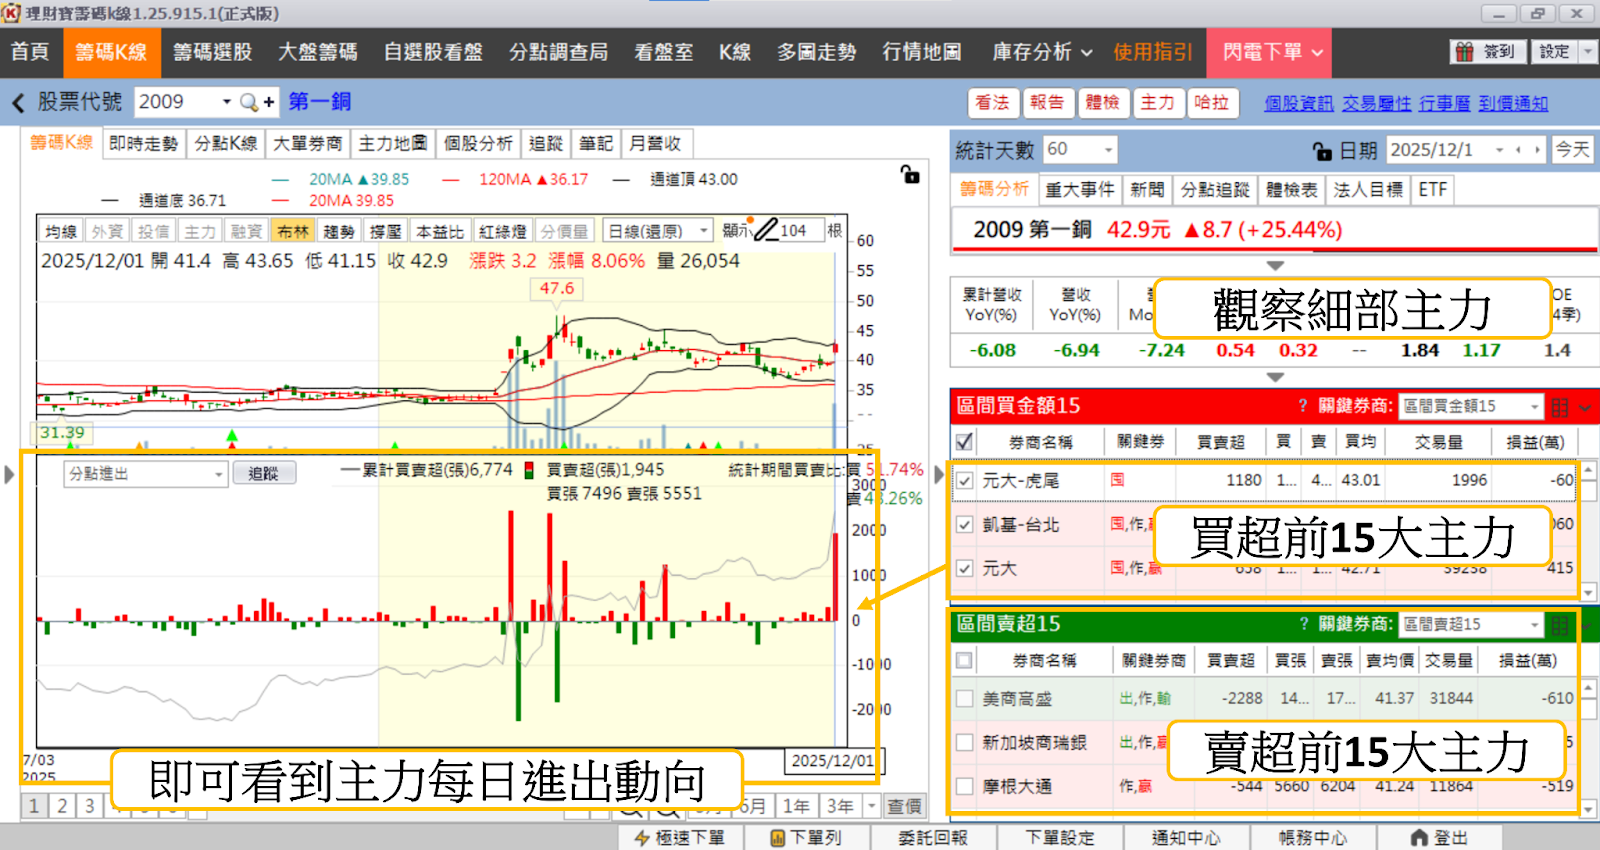Click the pencil draw icon on chart toolbar

(766, 230)
